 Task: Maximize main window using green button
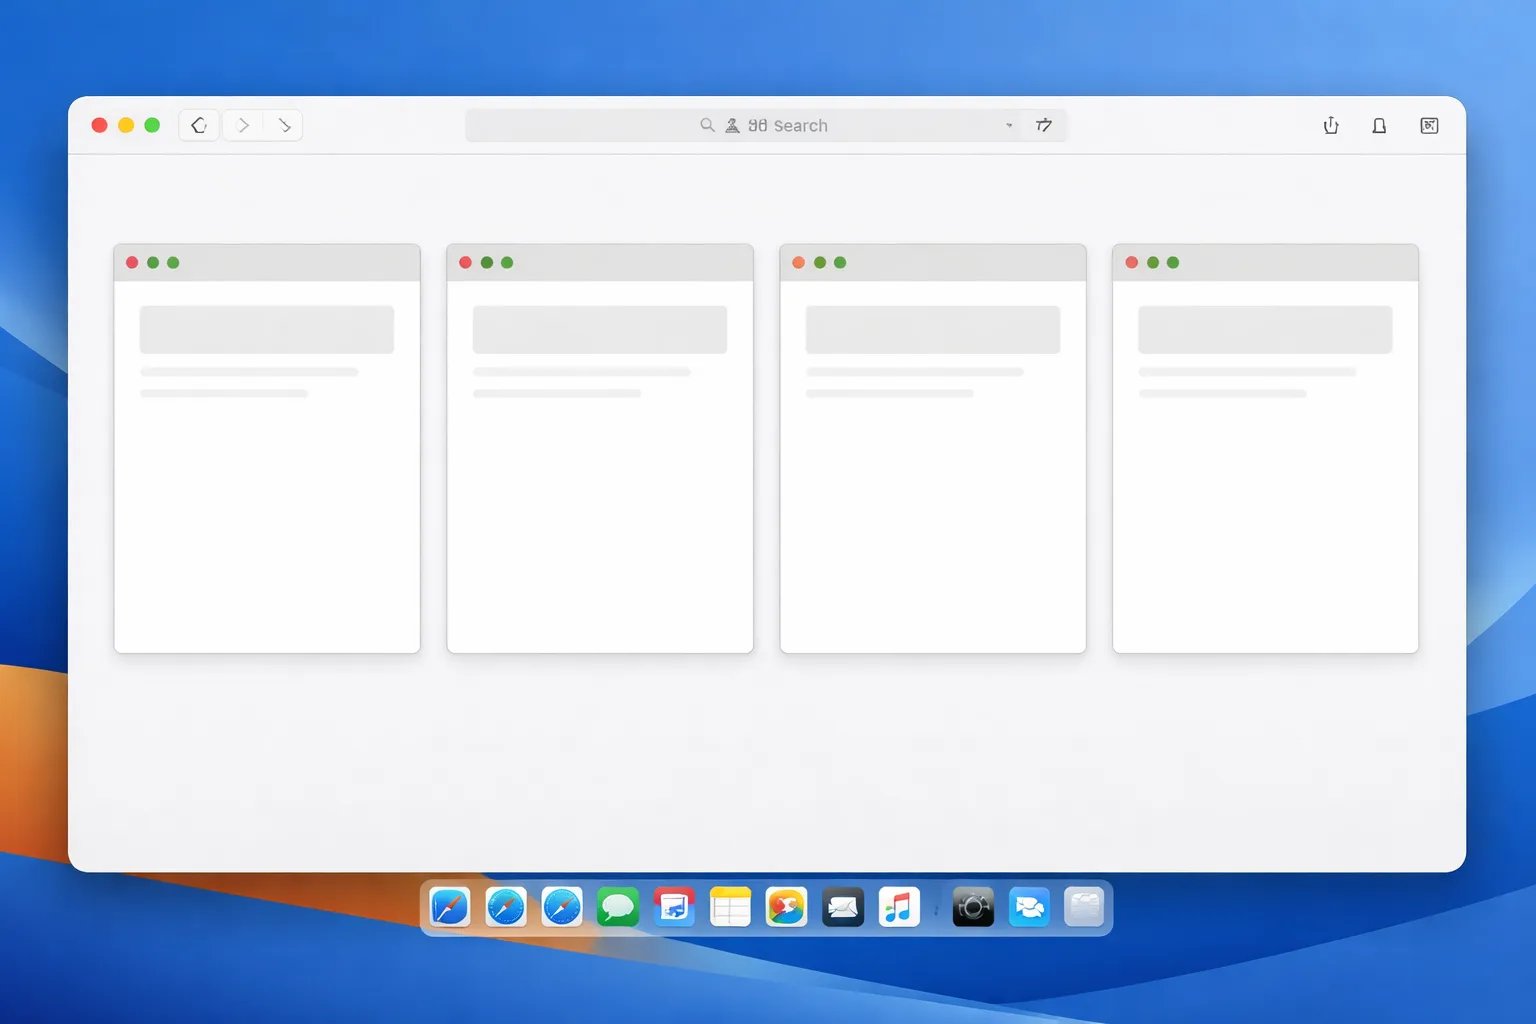coord(152,125)
